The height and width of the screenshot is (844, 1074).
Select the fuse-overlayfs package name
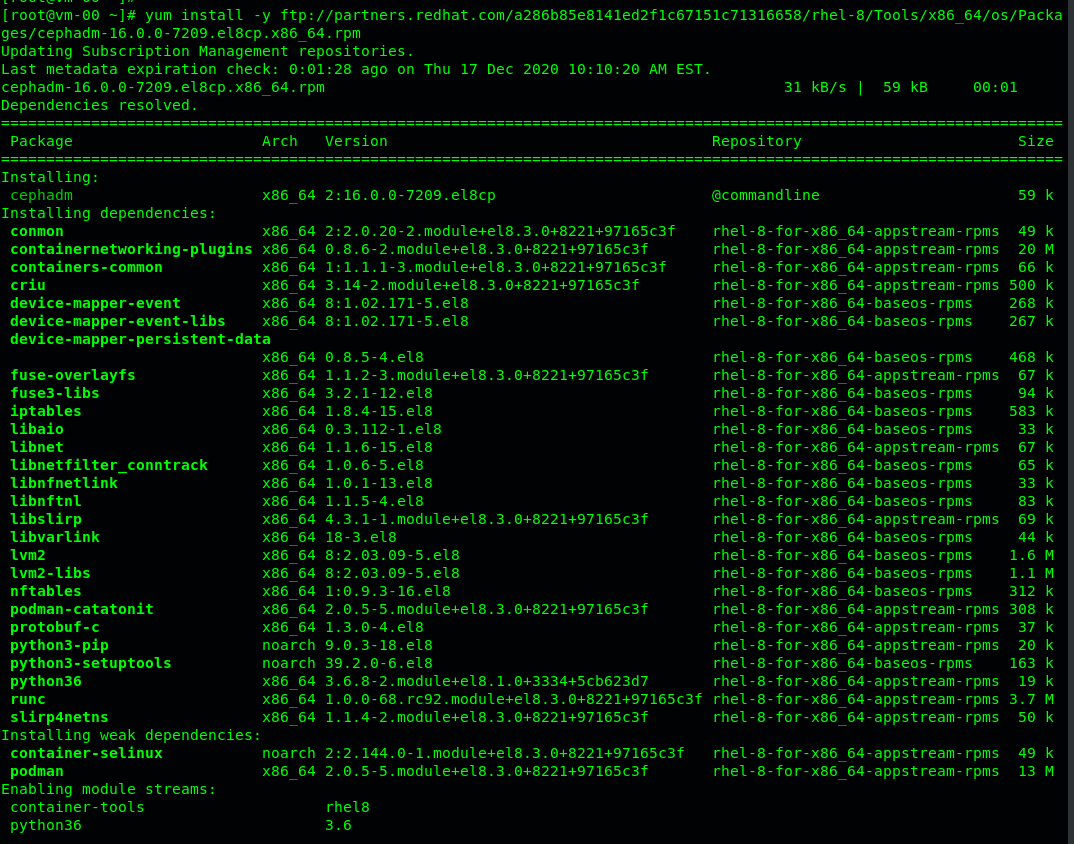pyautogui.click(x=73, y=375)
